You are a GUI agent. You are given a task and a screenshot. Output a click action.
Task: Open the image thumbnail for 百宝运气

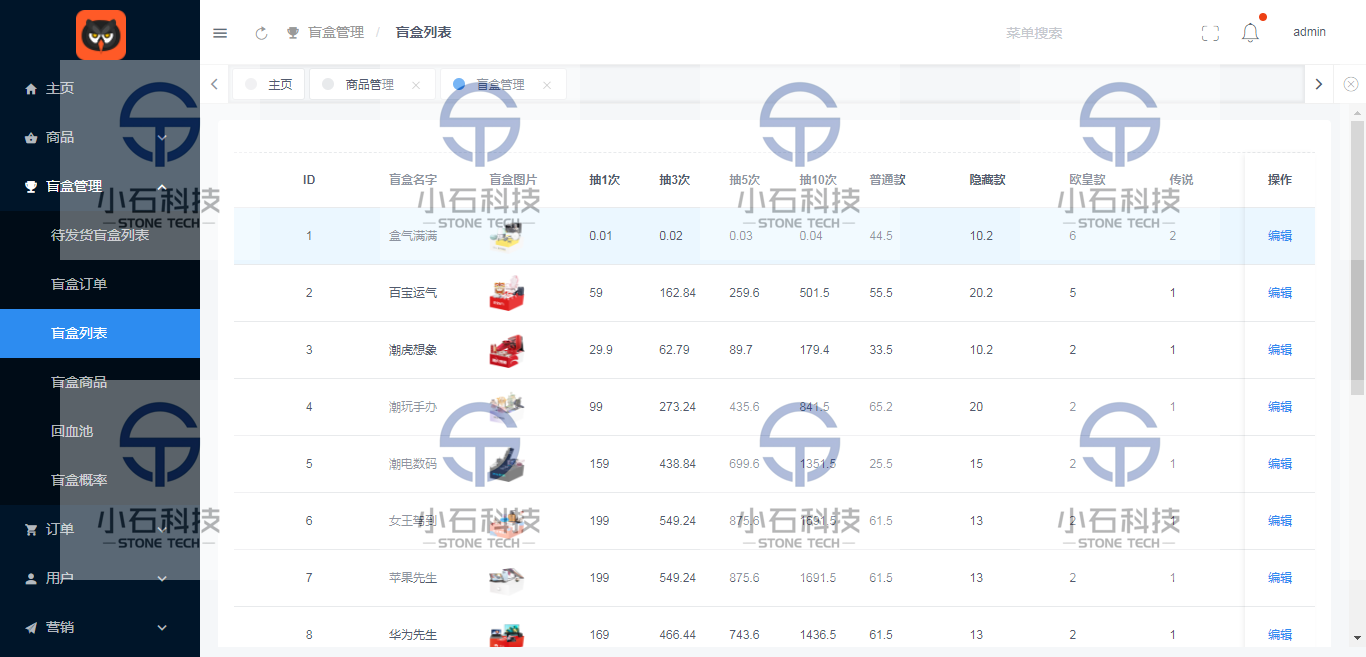coord(507,293)
